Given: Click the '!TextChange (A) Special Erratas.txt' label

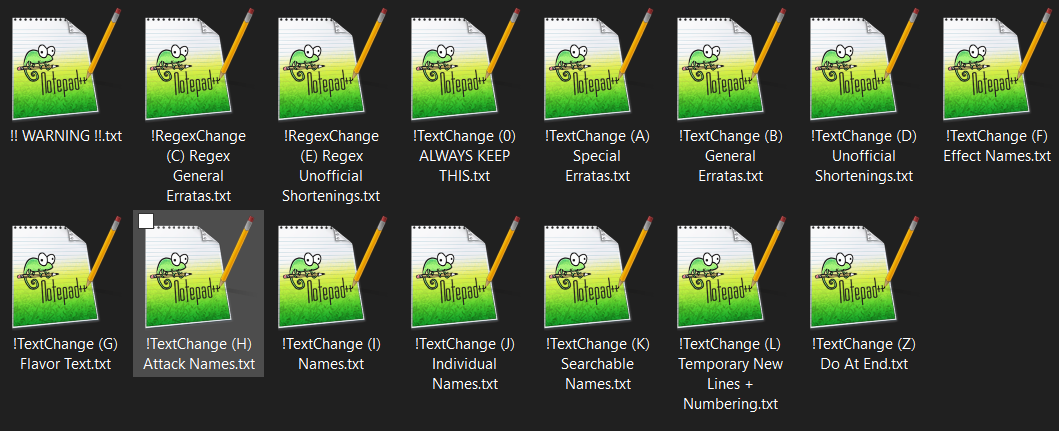Looking at the screenshot, I should click(x=597, y=156).
